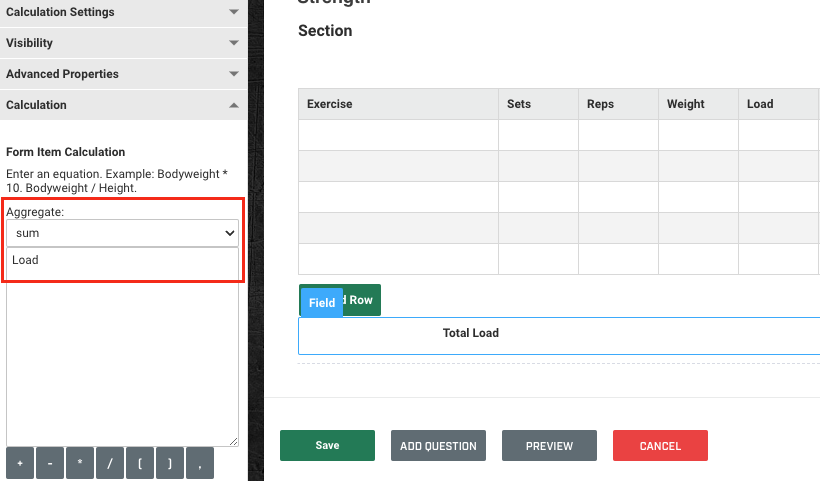Open the Aggregate sum dropdown
The image size is (820, 481).
click(122, 233)
